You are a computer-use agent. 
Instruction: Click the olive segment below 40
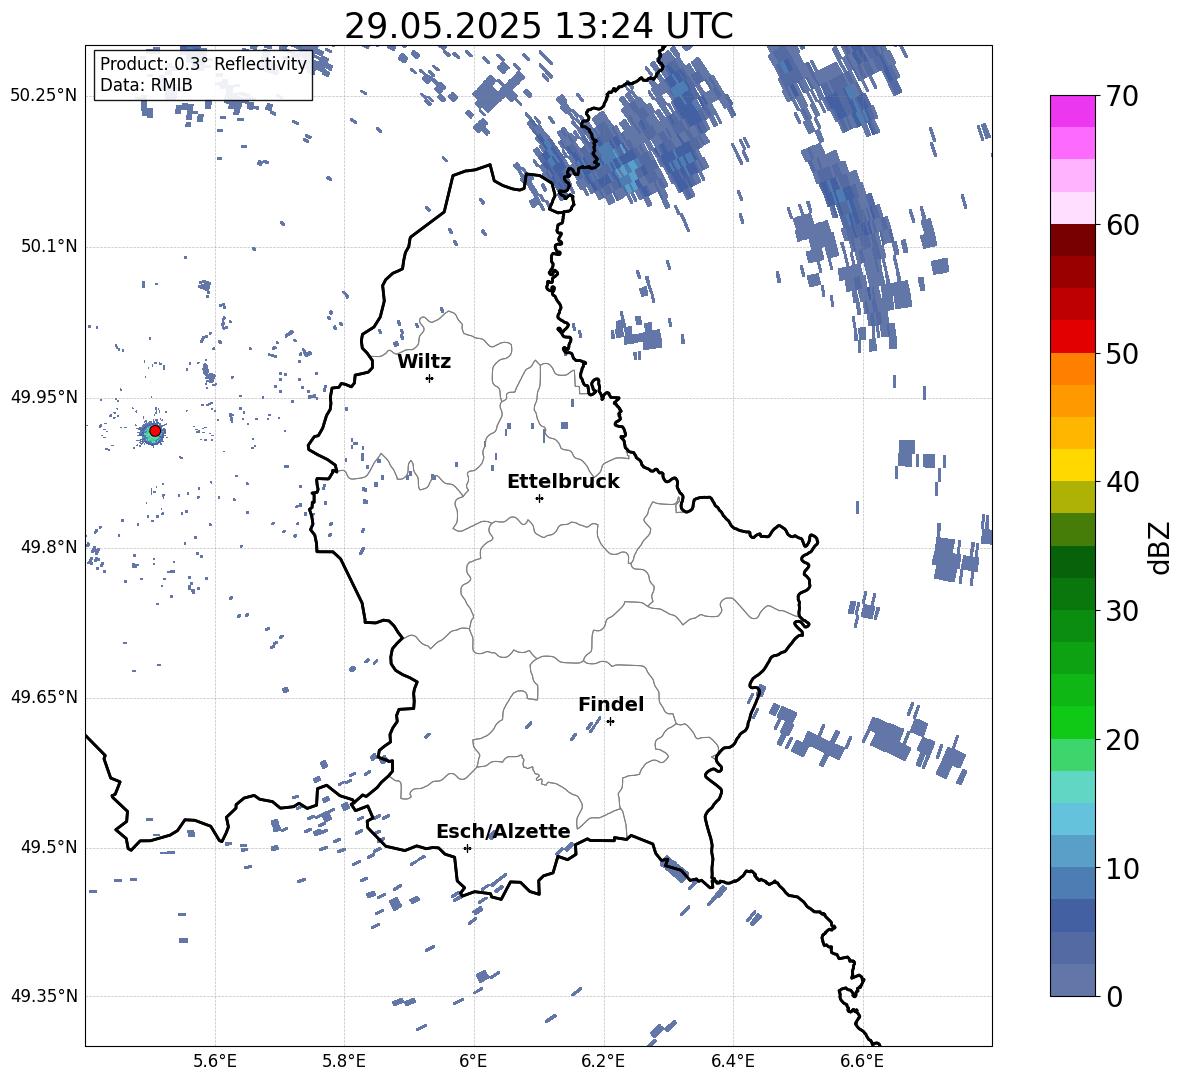(x=1072, y=497)
